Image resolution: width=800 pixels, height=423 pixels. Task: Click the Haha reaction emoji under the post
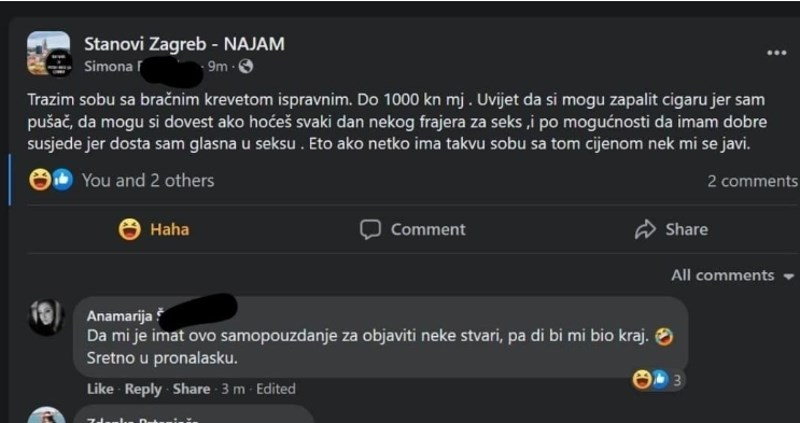40,181
